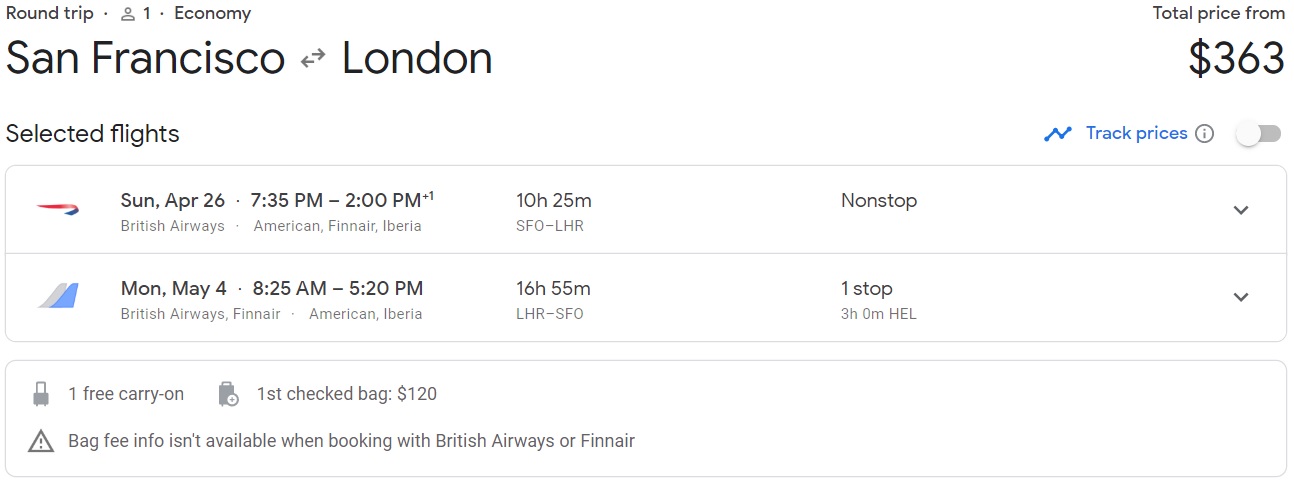Click the checked bag suitcase icon
1294x484 pixels.
(x=228, y=394)
